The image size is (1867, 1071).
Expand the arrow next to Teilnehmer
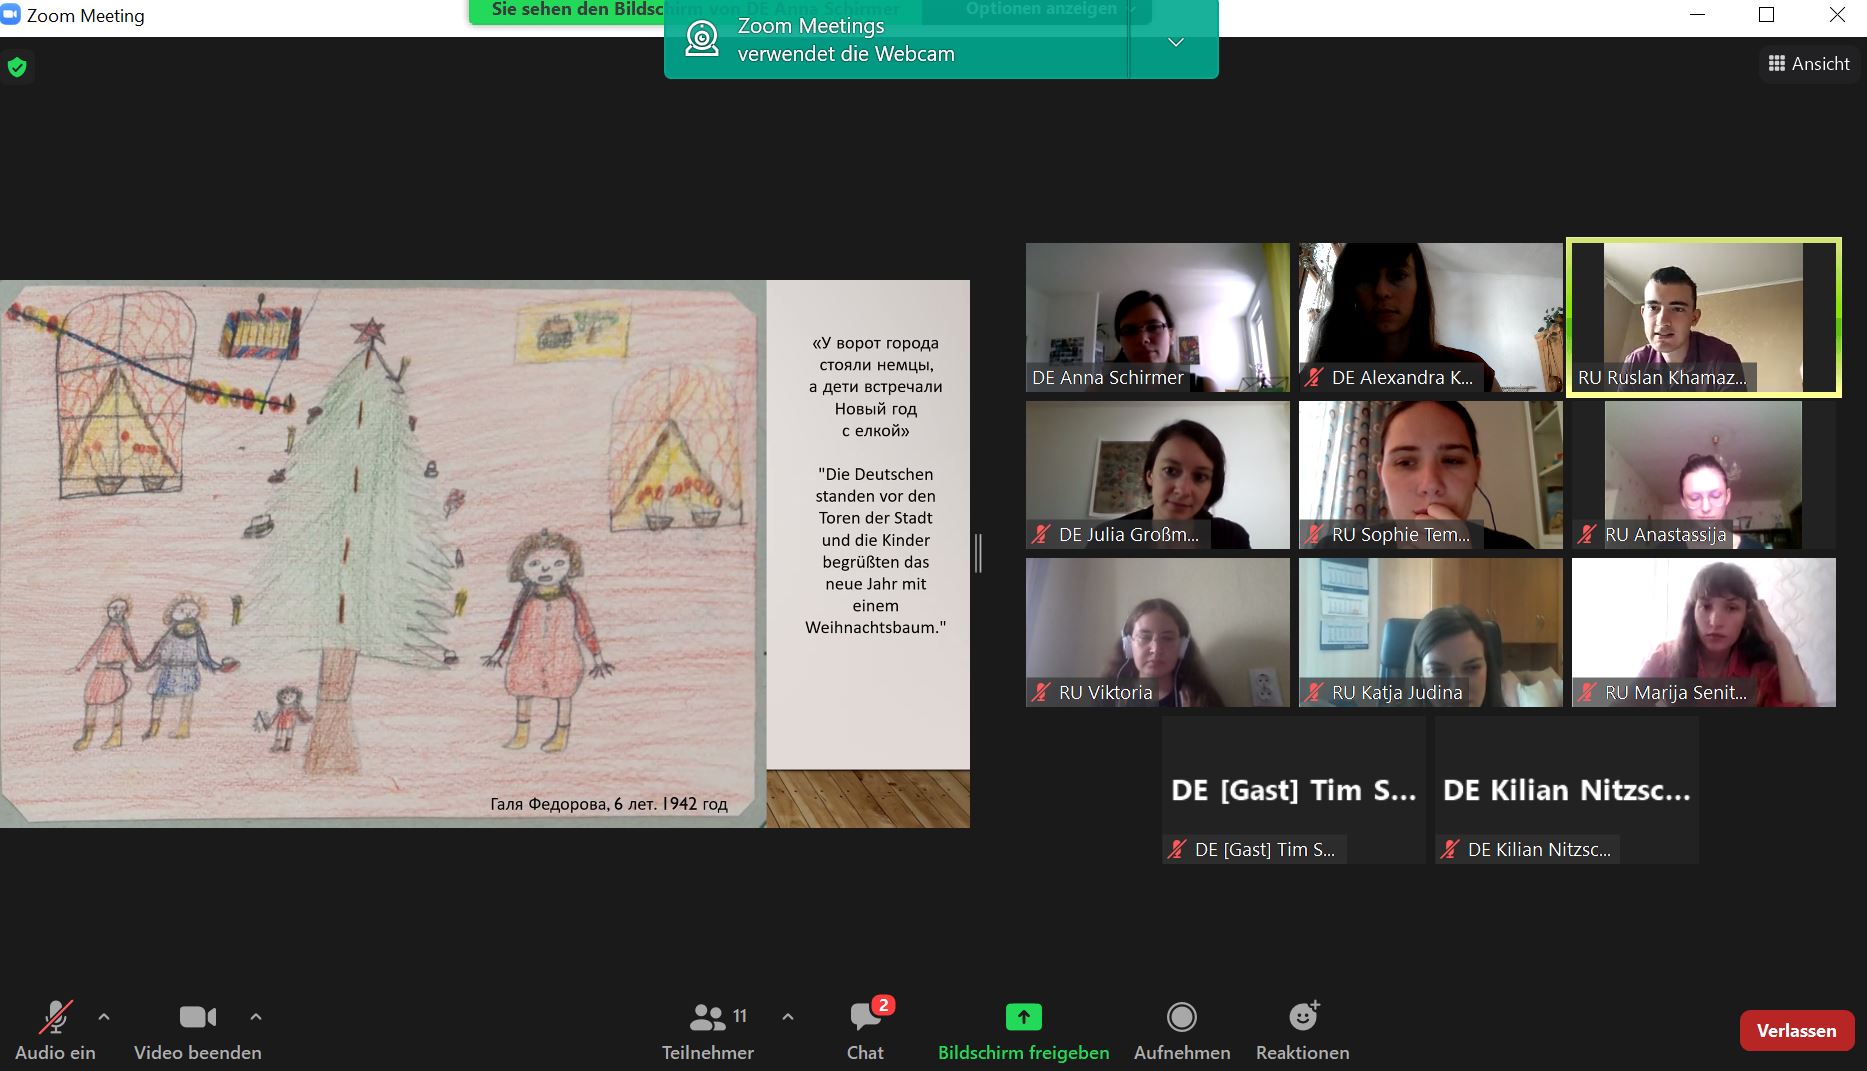[788, 1017]
